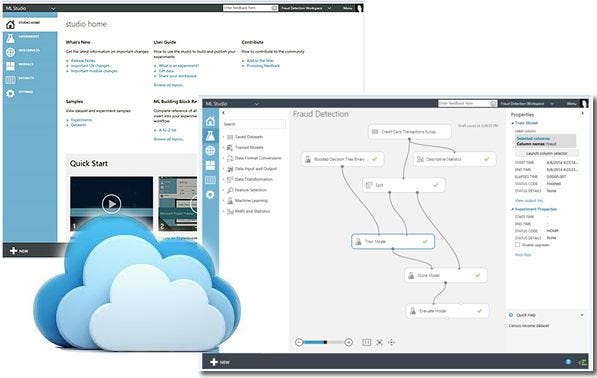Collapse the Quick Help panel
597x378 pixels.
(x=582, y=315)
